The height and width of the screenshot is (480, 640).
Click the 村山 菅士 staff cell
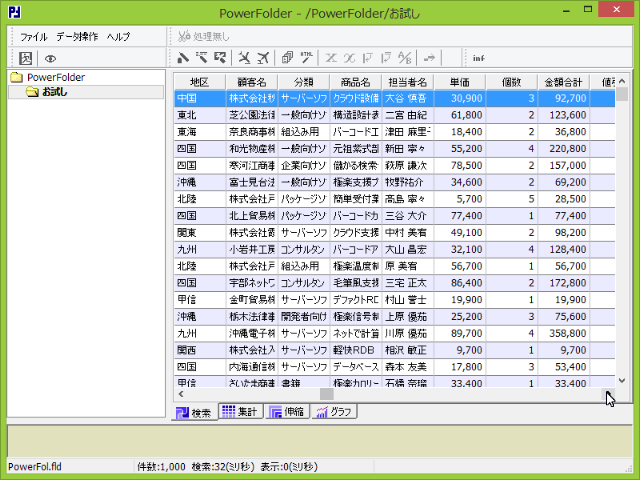coord(408,300)
